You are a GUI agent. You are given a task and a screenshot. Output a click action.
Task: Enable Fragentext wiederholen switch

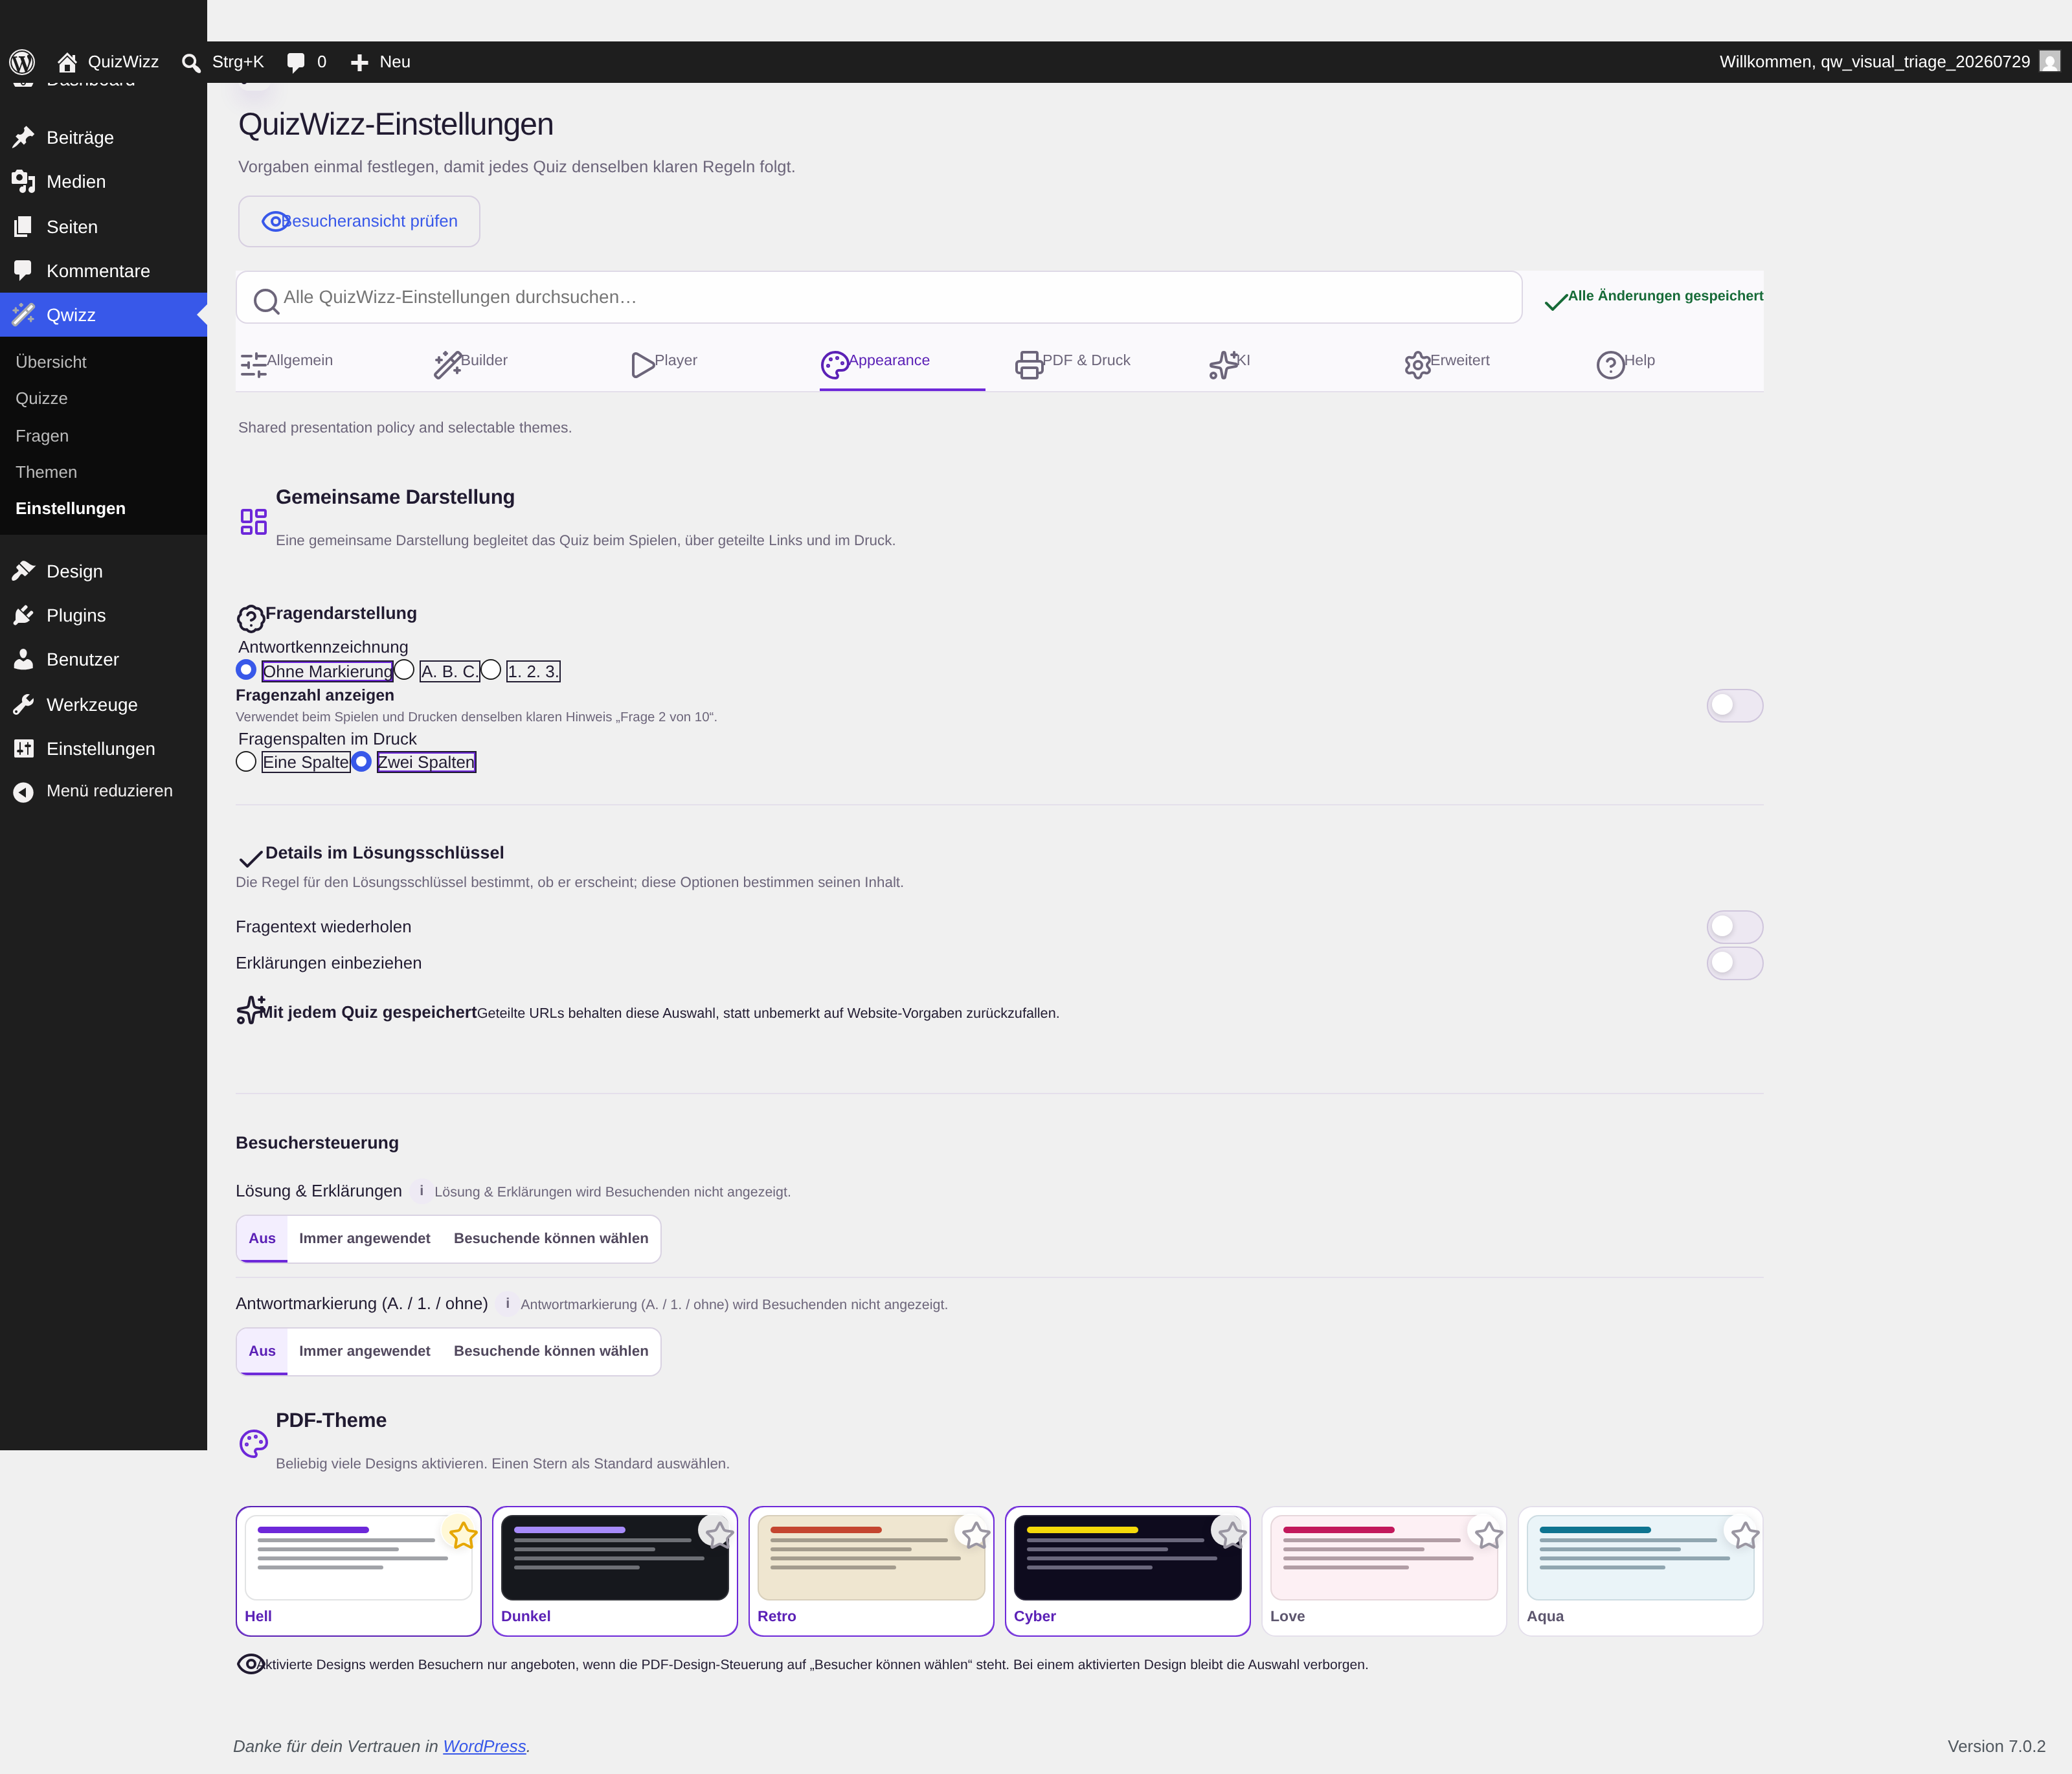click(x=1734, y=927)
